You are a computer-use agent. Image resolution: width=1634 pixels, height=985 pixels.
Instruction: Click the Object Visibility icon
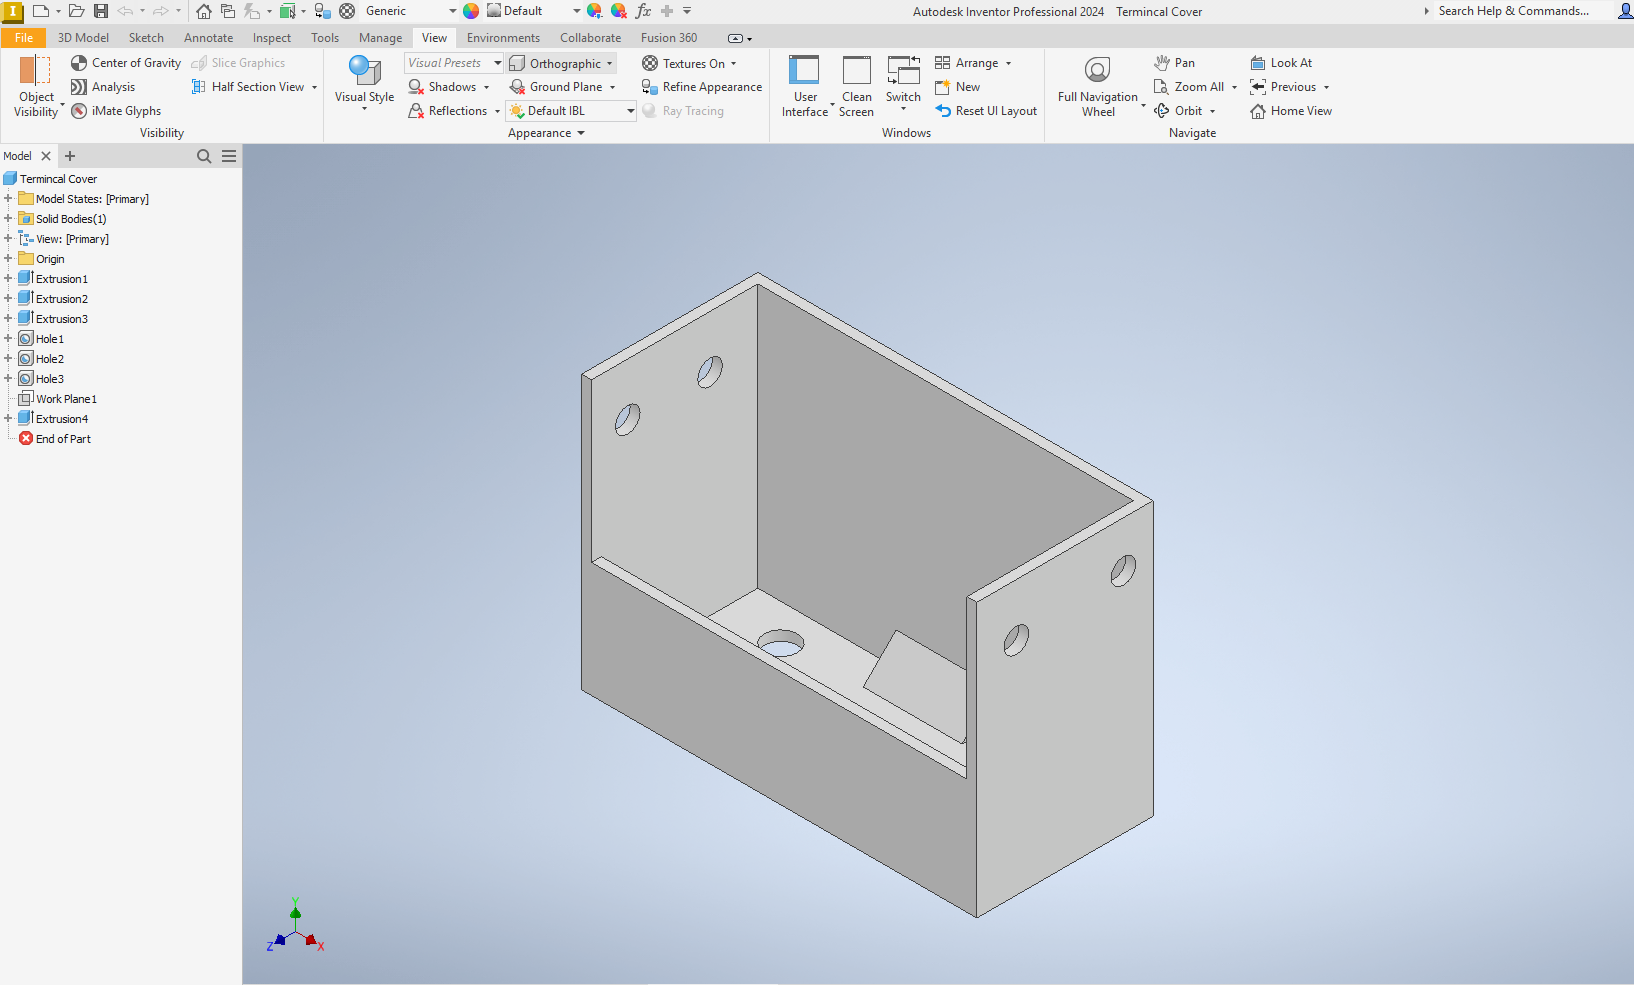tap(35, 71)
